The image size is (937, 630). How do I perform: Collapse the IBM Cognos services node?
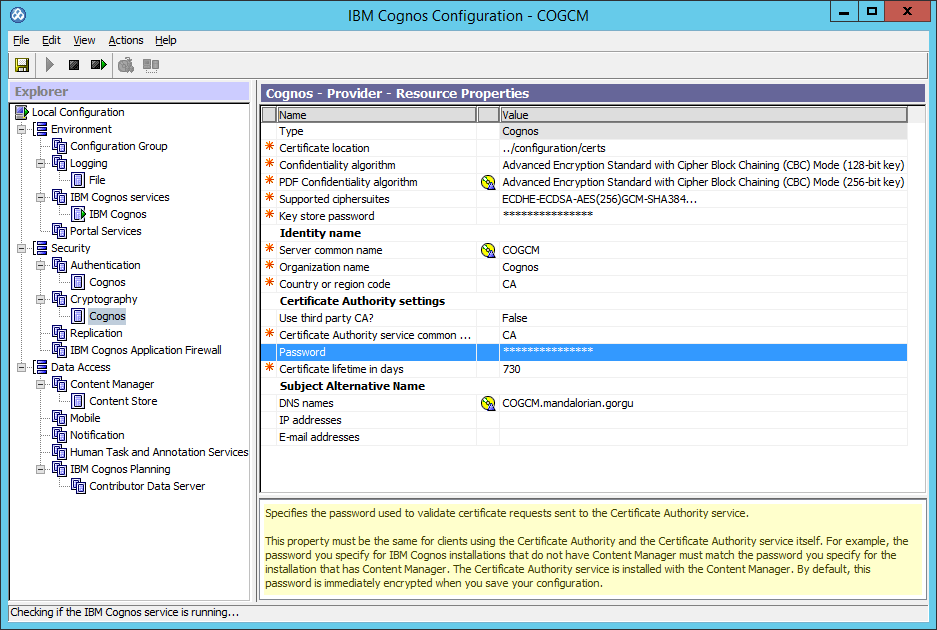click(41, 197)
